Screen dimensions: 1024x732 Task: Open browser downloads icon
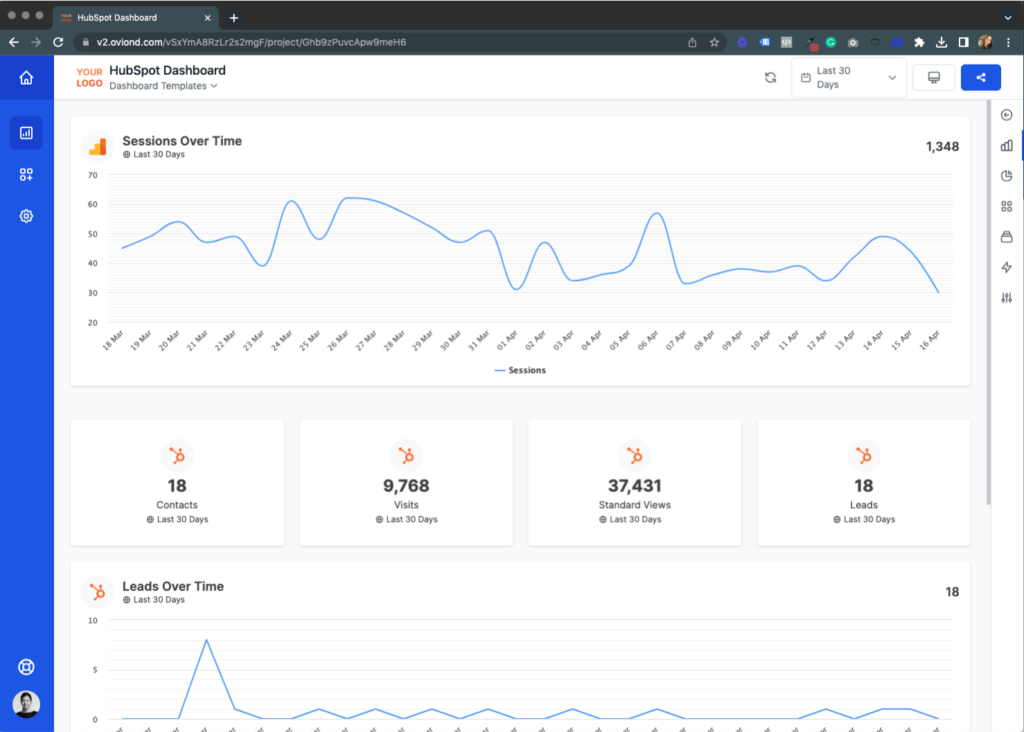click(x=941, y=42)
